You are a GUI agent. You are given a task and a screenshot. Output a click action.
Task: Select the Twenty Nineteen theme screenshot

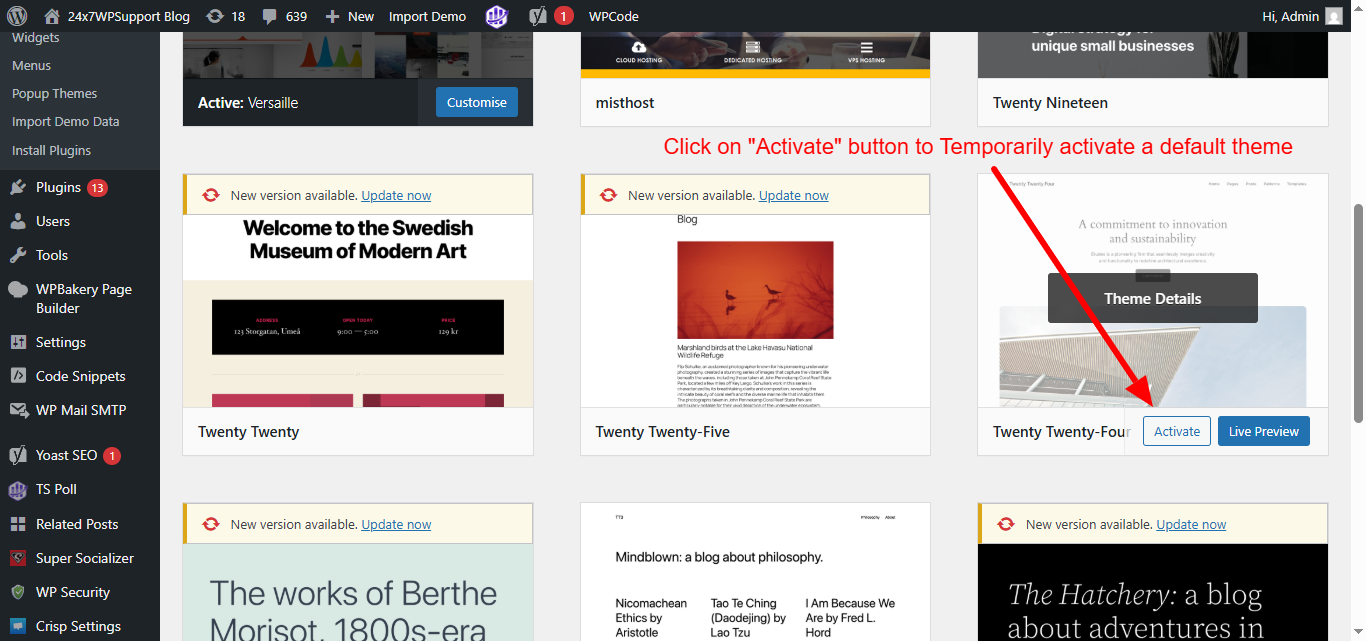1153,54
